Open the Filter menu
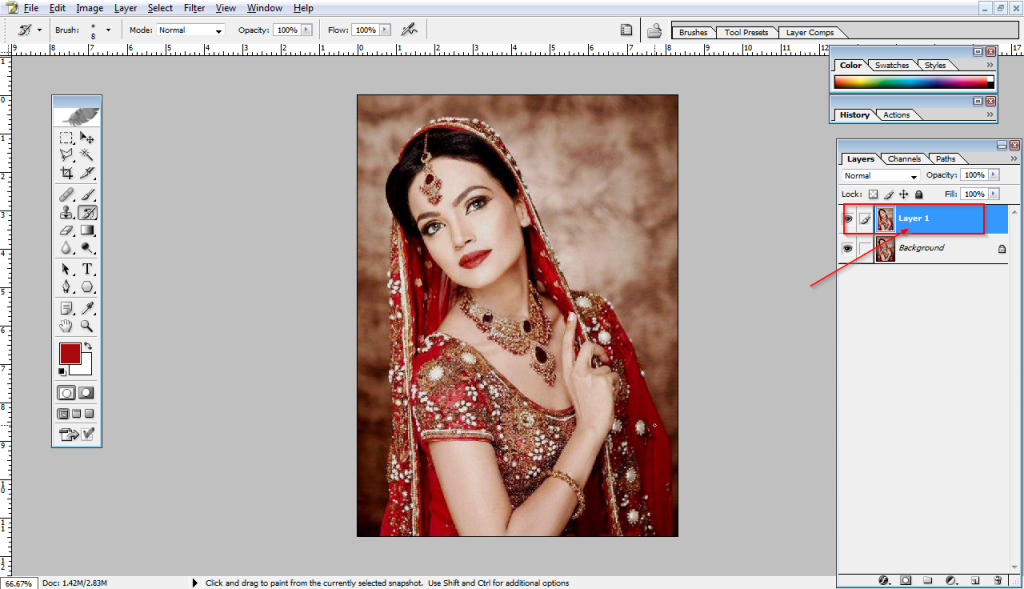The height and width of the screenshot is (589, 1024). (x=194, y=8)
